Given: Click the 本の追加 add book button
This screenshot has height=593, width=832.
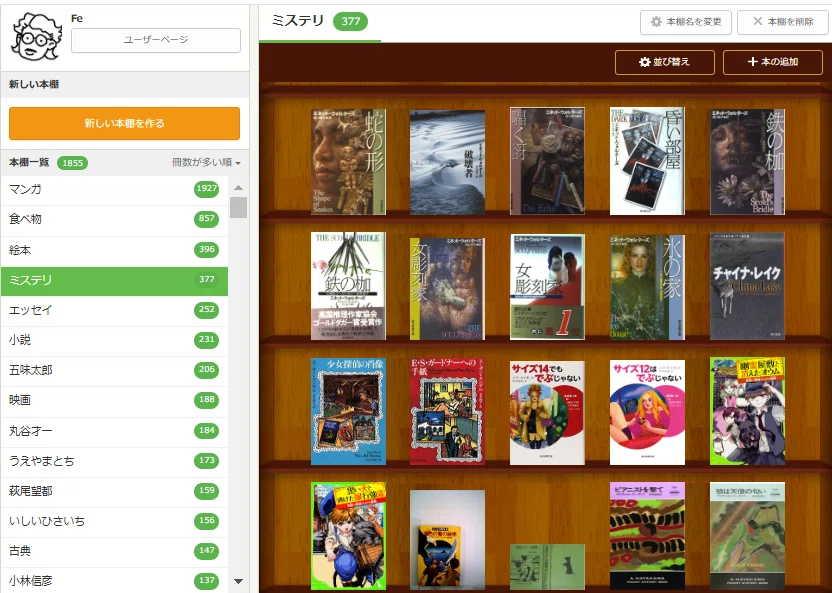Looking at the screenshot, I should [x=773, y=62].
